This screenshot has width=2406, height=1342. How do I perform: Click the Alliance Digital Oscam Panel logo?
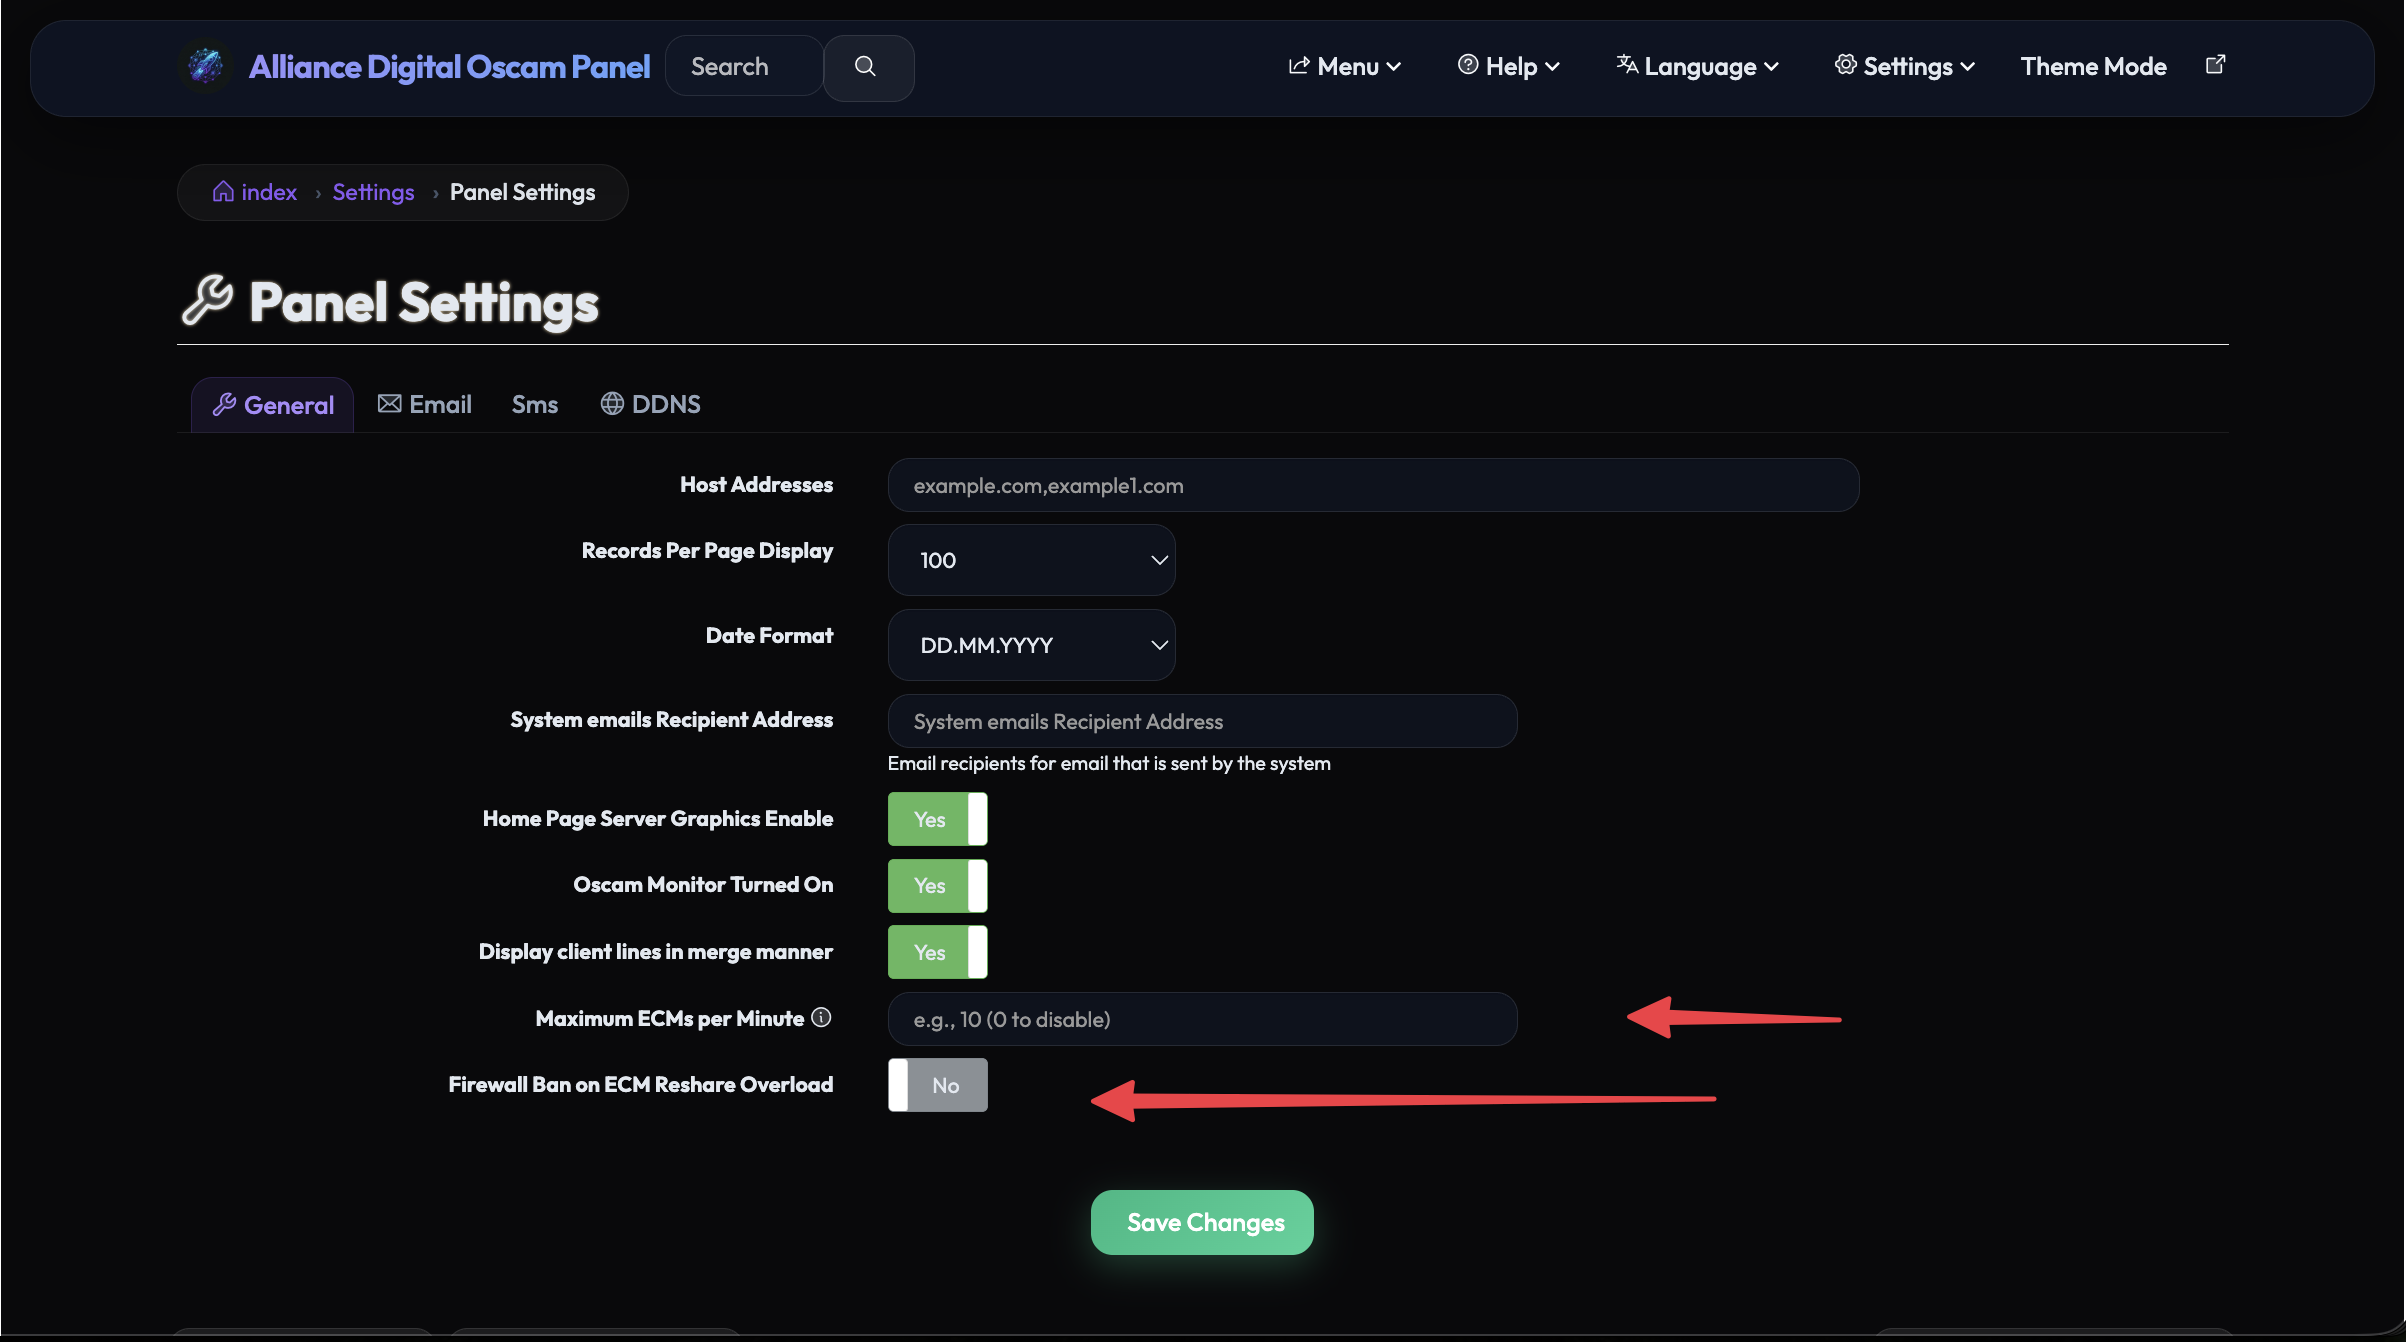205,66
